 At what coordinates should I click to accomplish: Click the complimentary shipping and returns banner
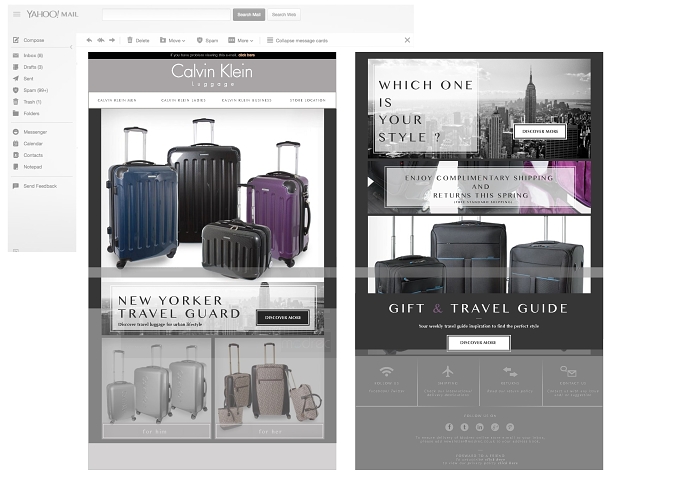coord(479,187)
